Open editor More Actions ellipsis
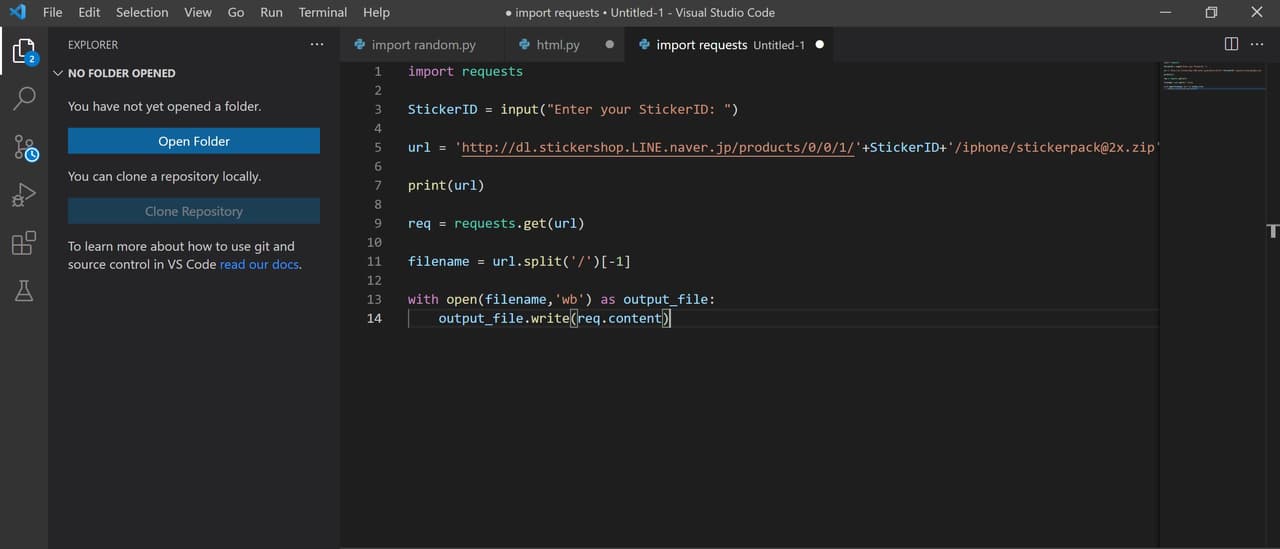 [x=1257, y=44]
